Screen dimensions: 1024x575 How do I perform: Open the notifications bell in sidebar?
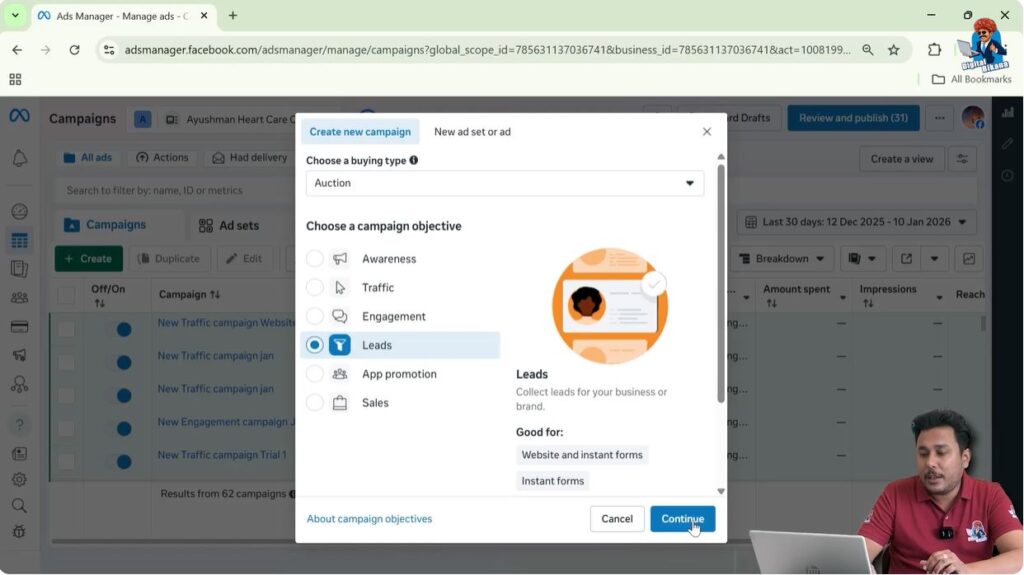point(20,158)
